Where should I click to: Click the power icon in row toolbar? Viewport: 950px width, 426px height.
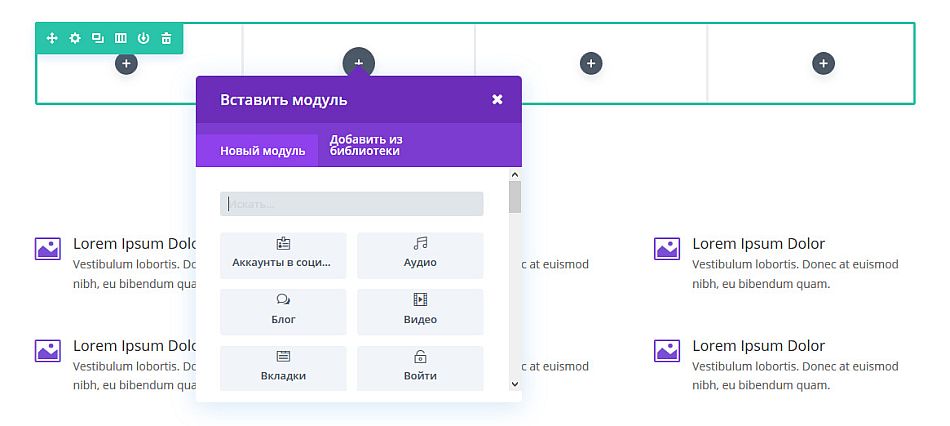143,38
